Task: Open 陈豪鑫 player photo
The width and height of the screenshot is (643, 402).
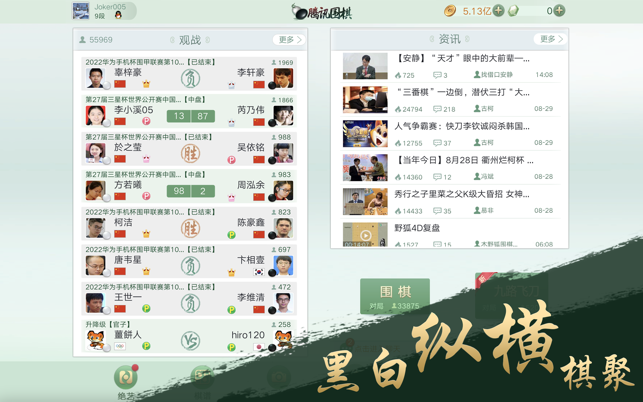Action: click(x=283, y=228)
